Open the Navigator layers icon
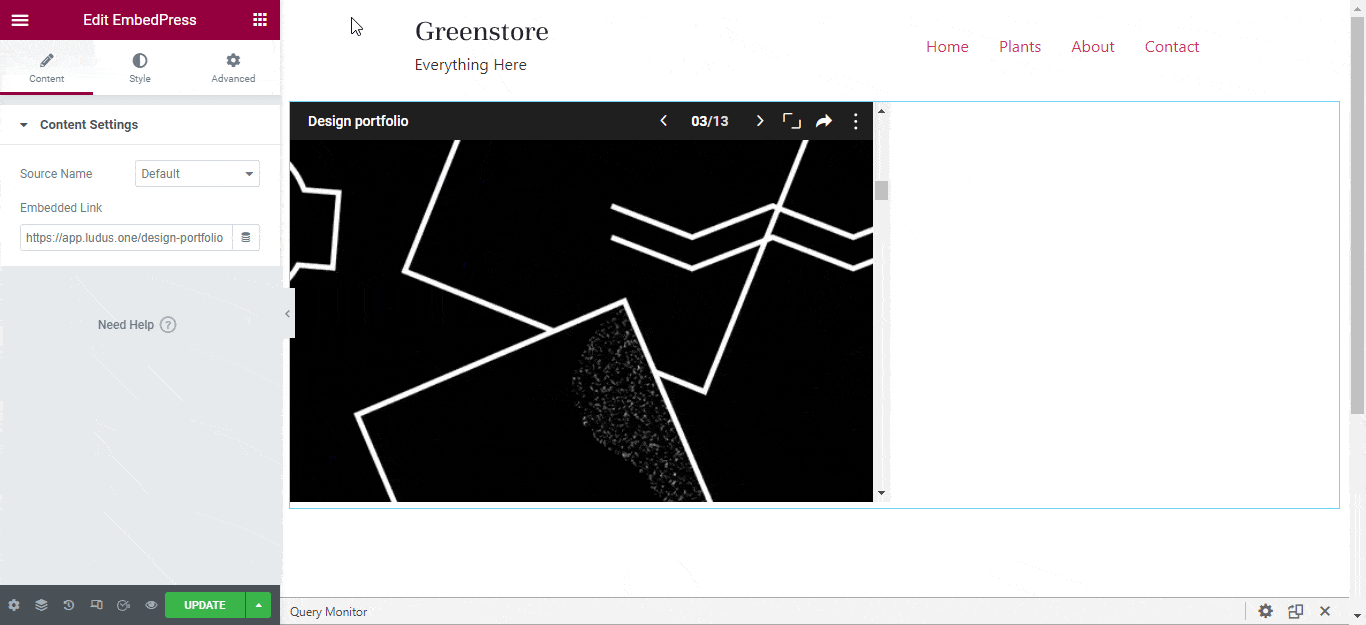 pyautogui.click(x=41, y=605)
